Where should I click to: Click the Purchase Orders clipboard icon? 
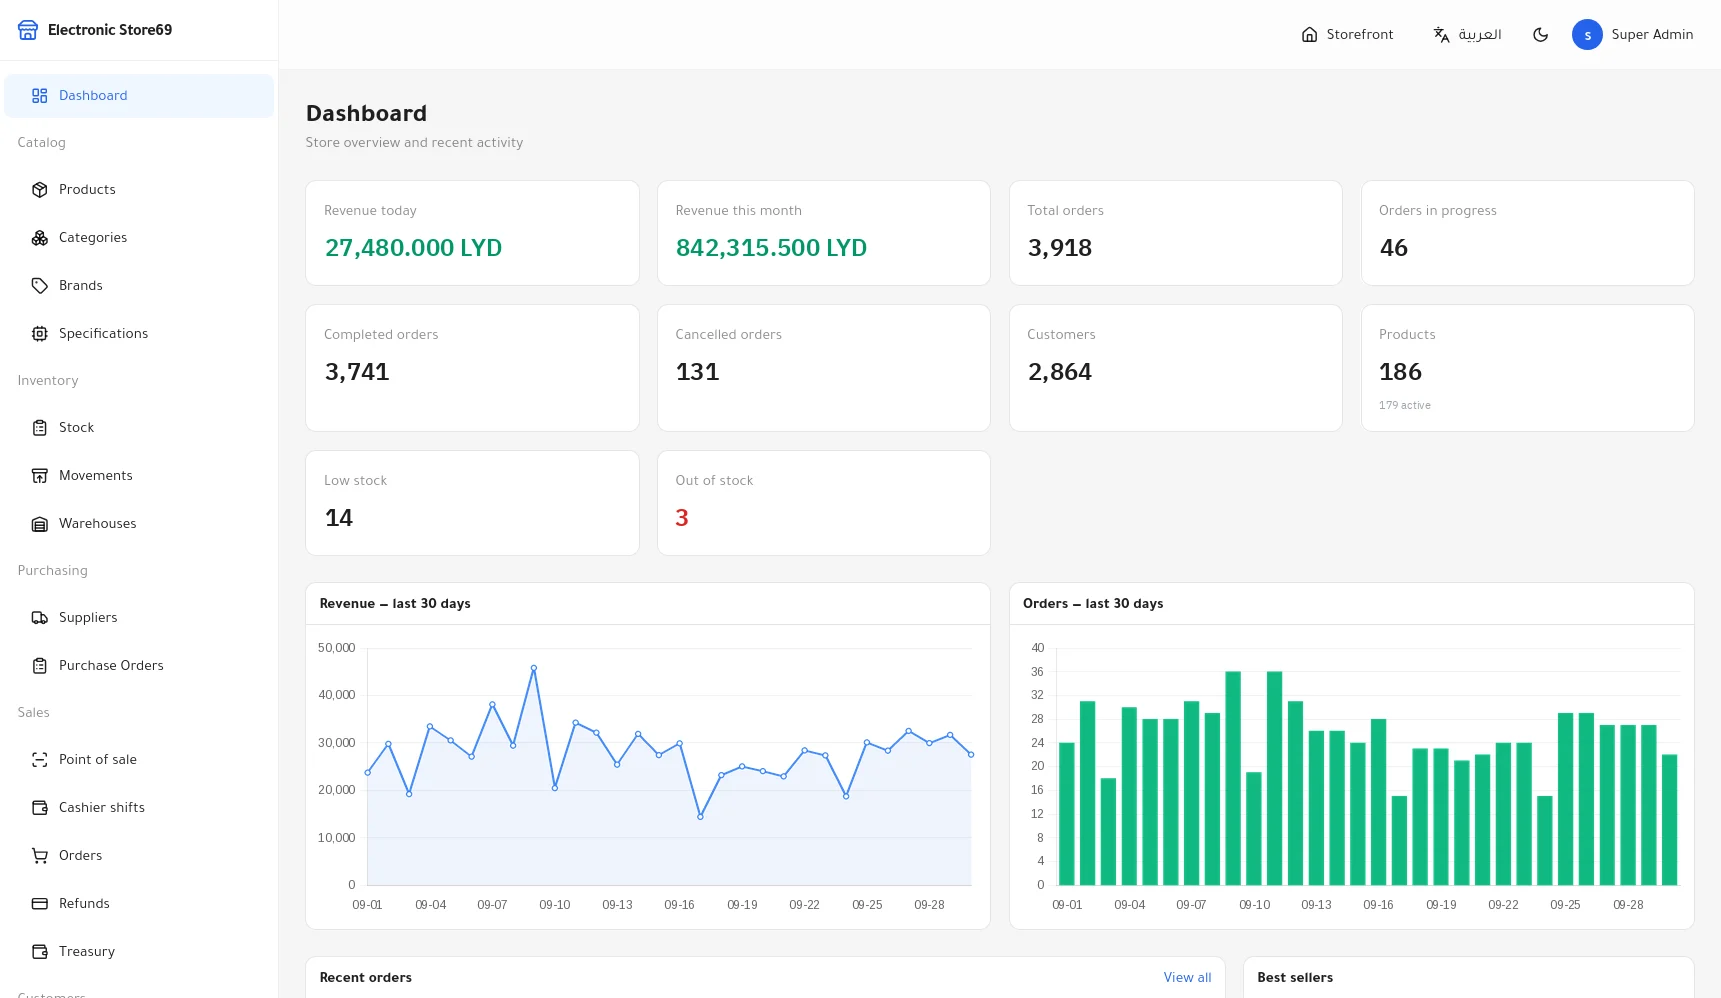(x=40, y=666)
